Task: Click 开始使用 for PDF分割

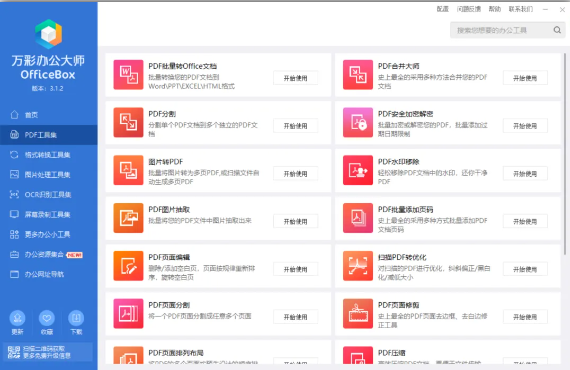Action: coord(296,126)
